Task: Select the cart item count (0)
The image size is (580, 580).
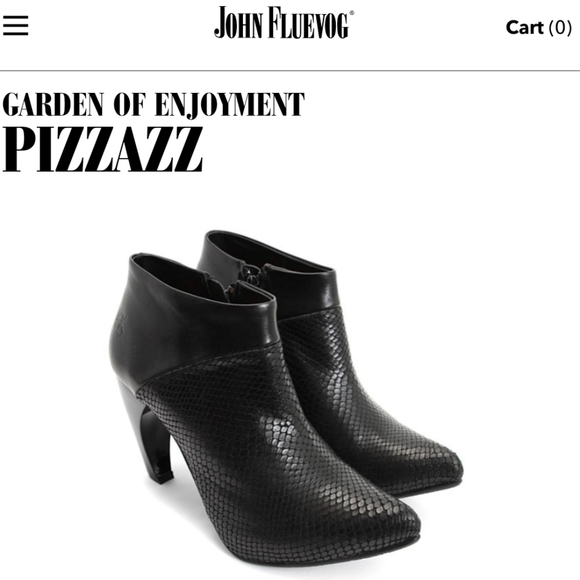Action: pos(560,28)
